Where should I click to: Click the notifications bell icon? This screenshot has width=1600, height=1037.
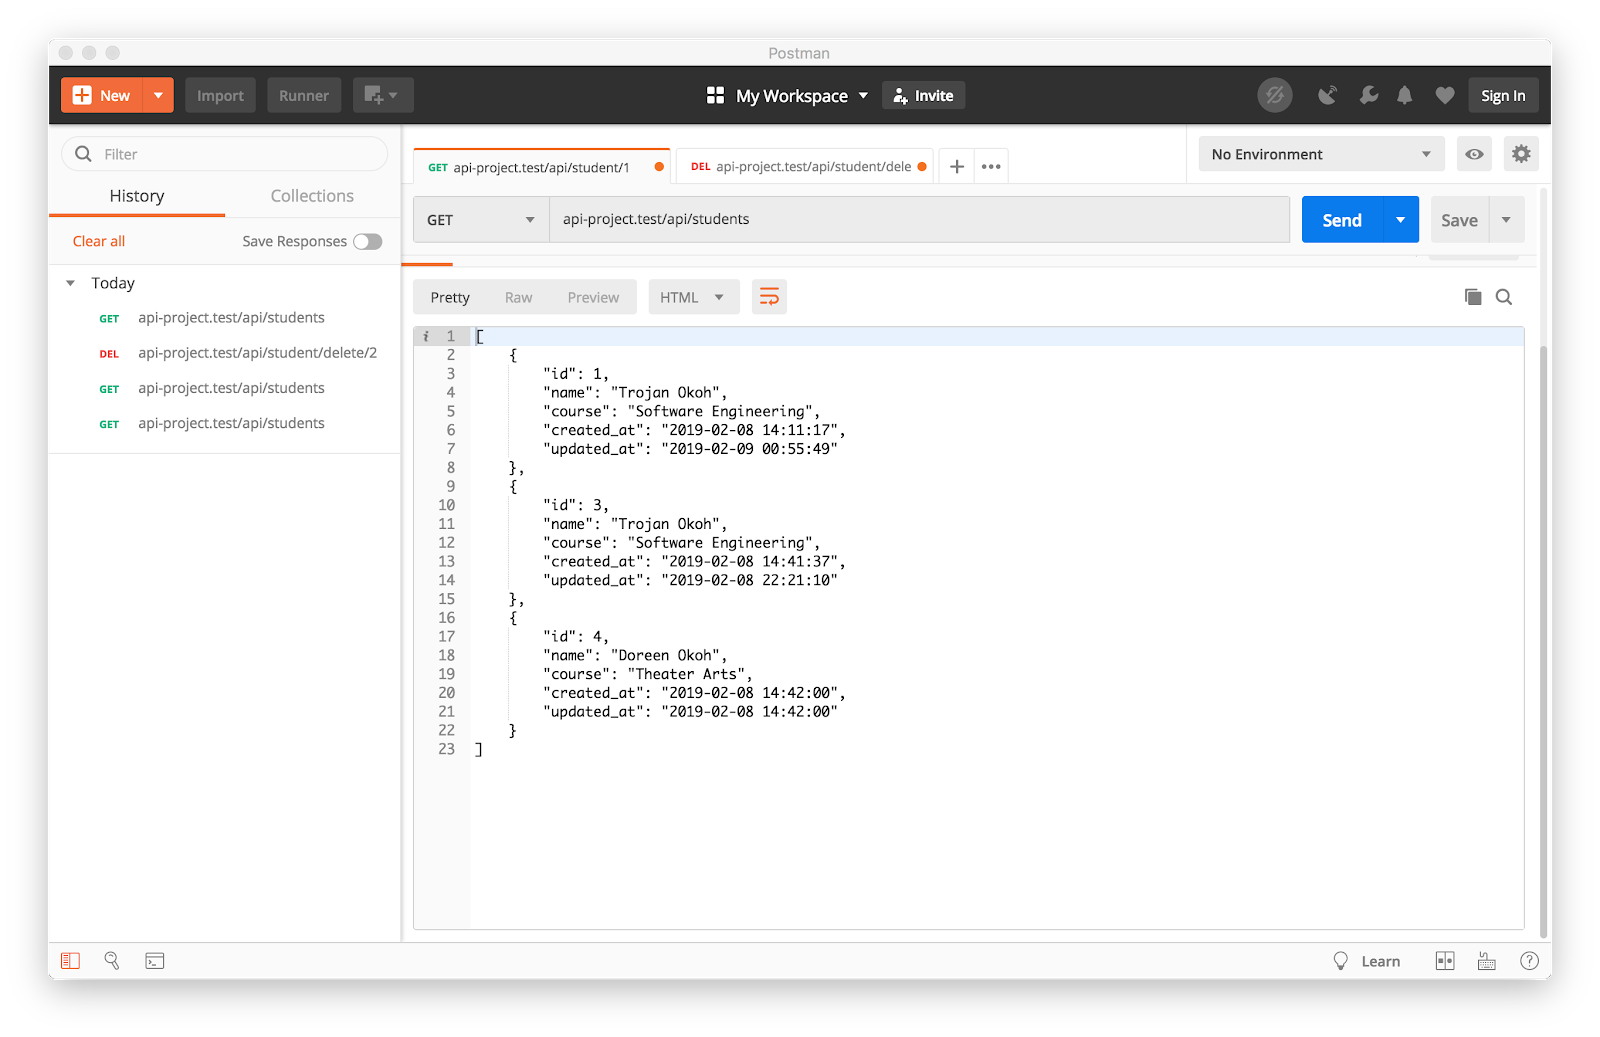(x=1405, y=96)
